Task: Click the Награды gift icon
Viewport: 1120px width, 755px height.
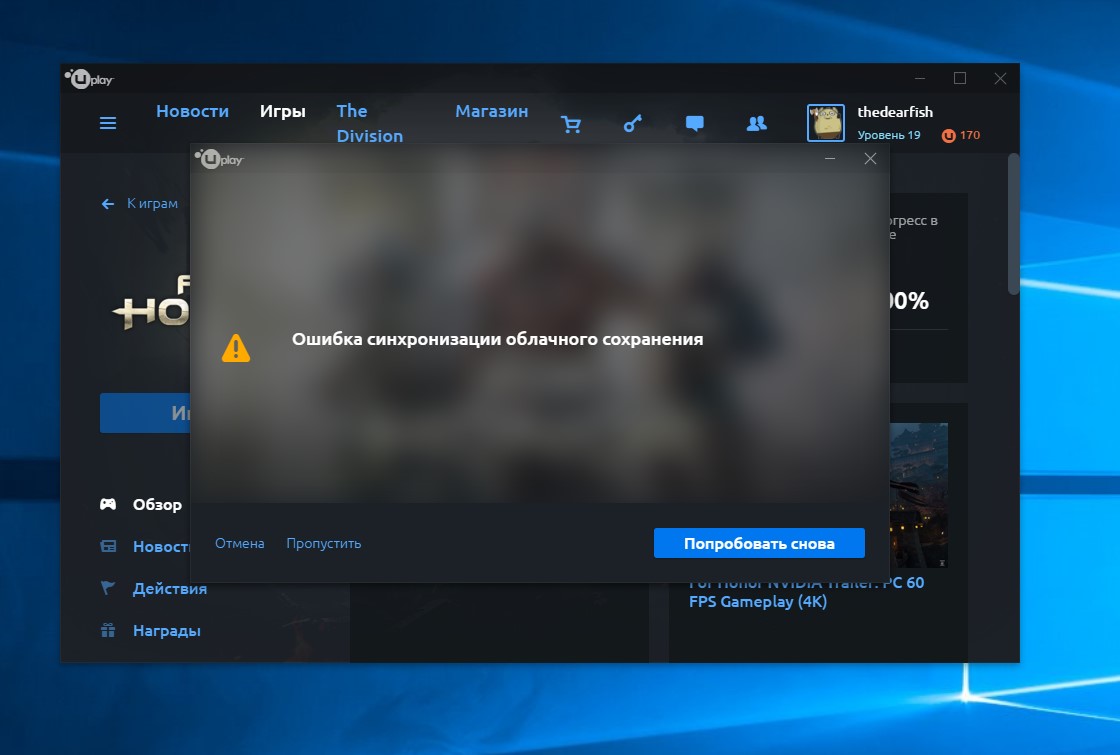Action: pos(108,630)
